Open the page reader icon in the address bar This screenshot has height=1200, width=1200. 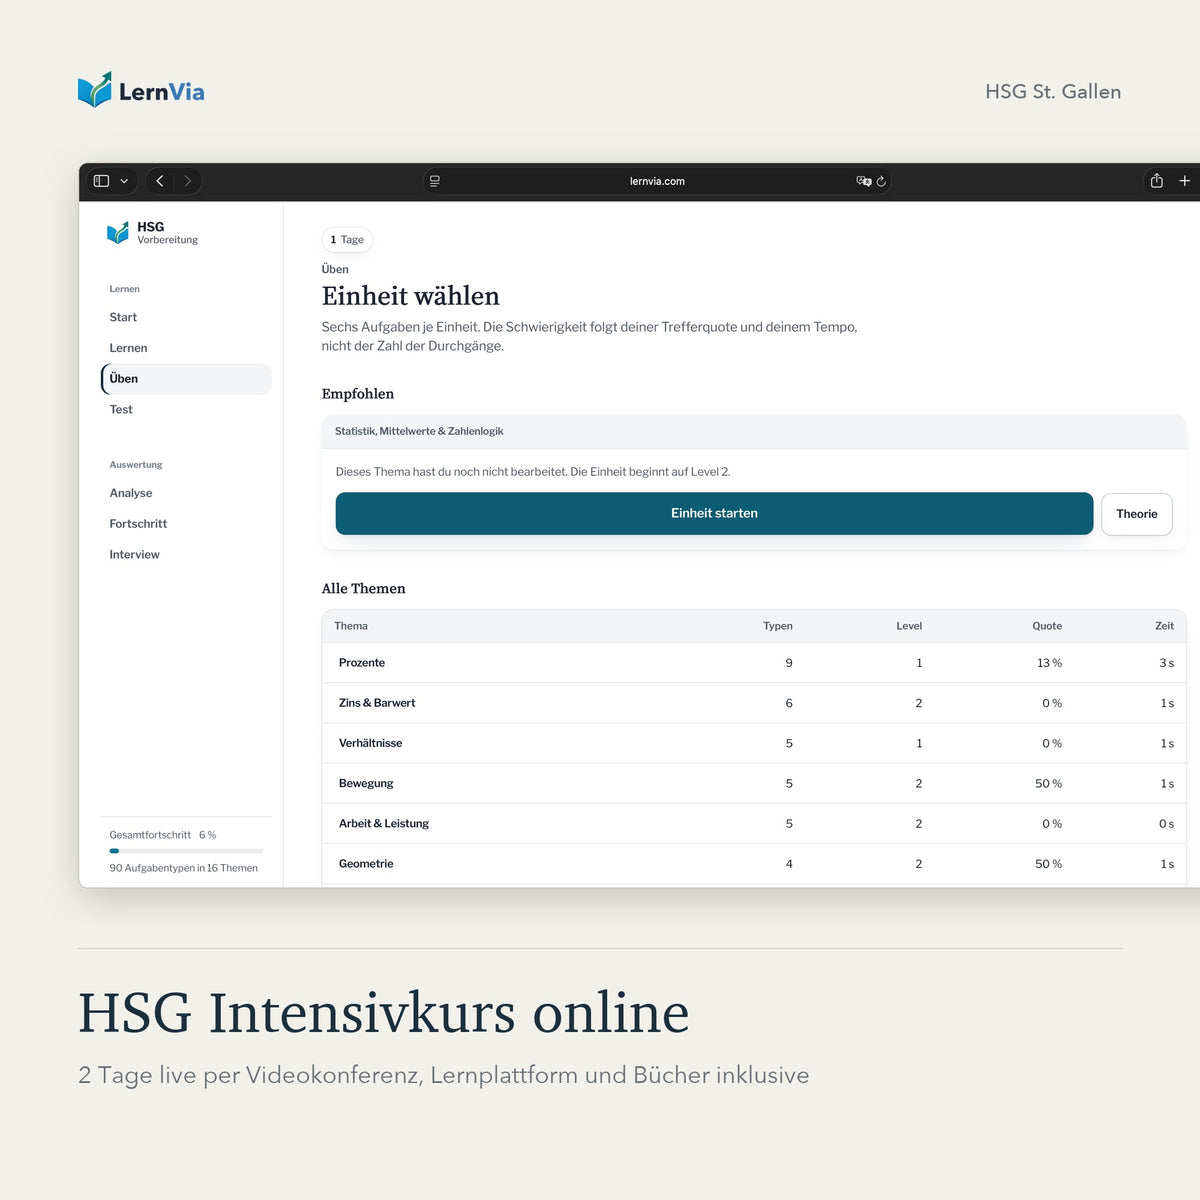pyautogui.click(x=435, y=181)
